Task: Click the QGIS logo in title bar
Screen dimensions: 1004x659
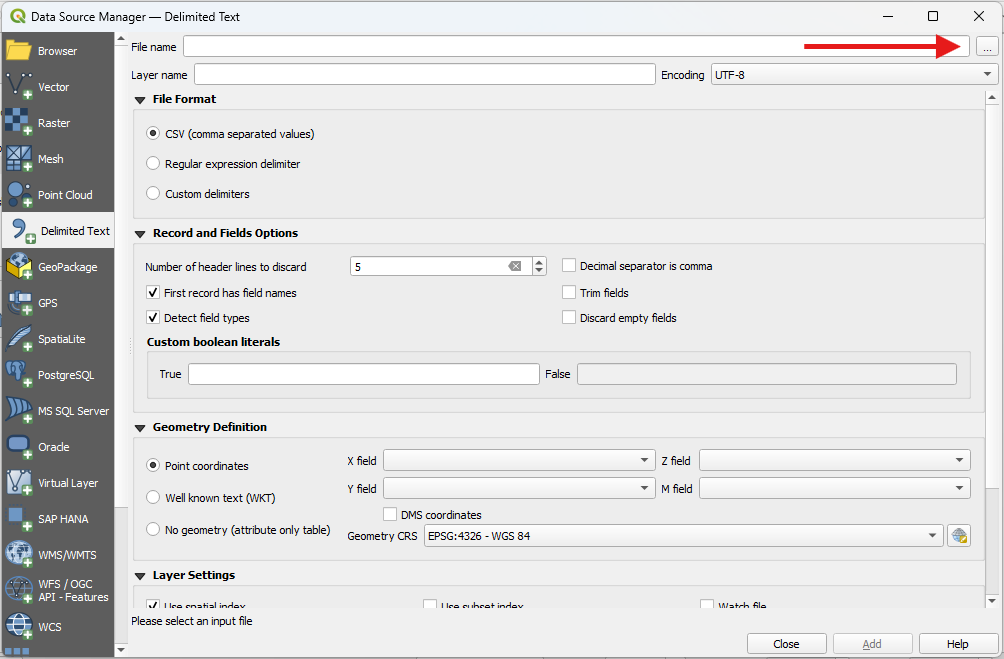Action: point(17,16)
